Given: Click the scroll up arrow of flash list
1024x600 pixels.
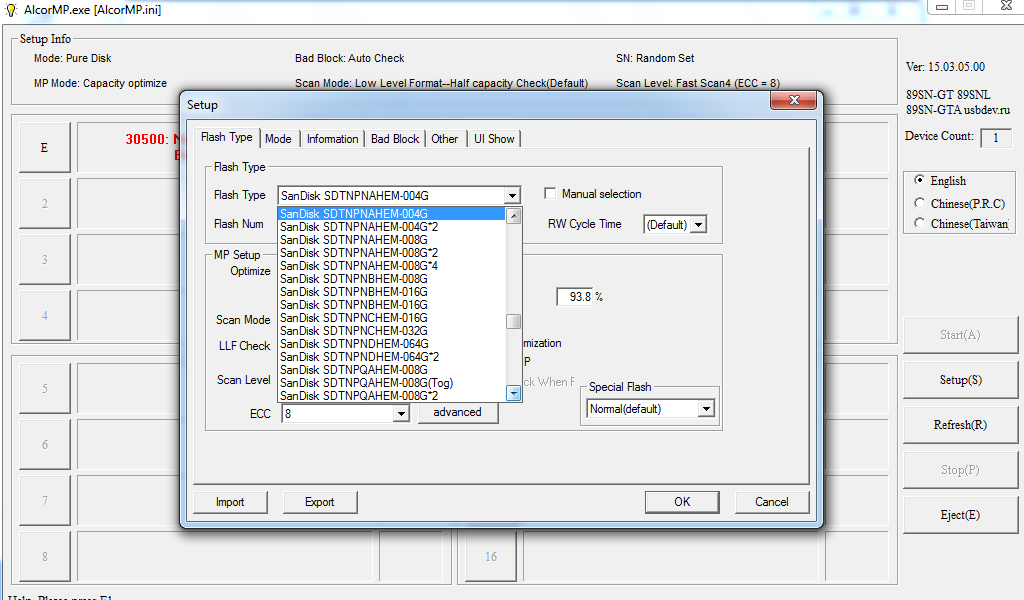Looking at the screenshot, I should pyautogui.click(x=514, y=216).
